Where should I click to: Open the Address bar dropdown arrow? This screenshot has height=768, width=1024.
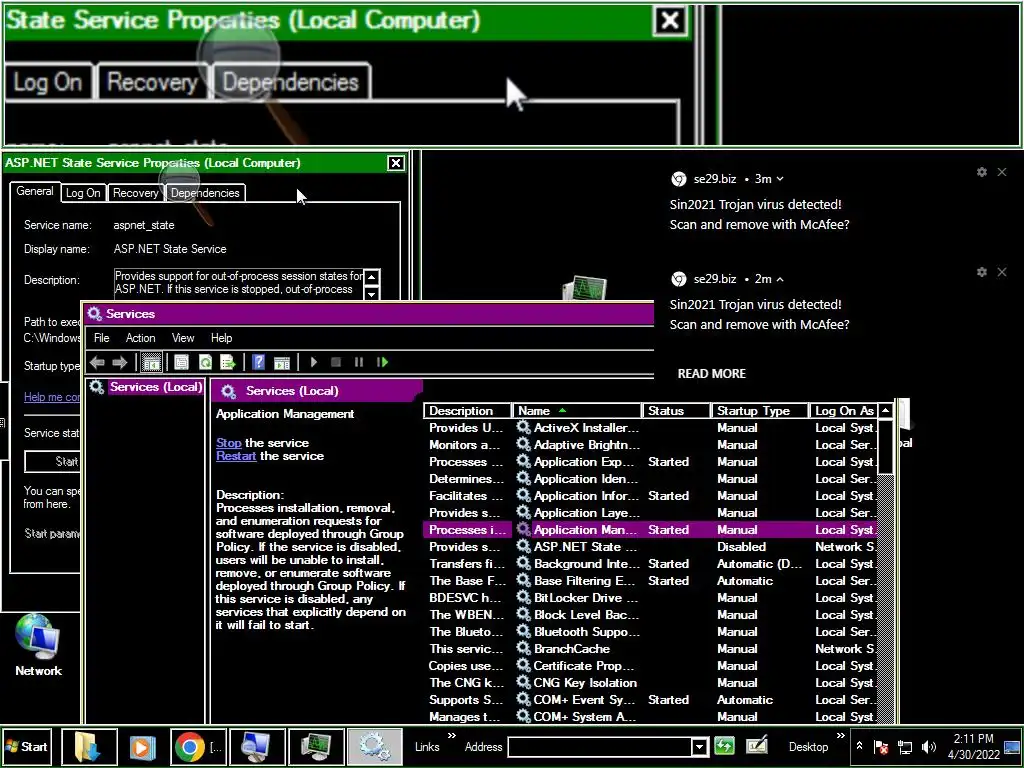(x=699, y=747)
